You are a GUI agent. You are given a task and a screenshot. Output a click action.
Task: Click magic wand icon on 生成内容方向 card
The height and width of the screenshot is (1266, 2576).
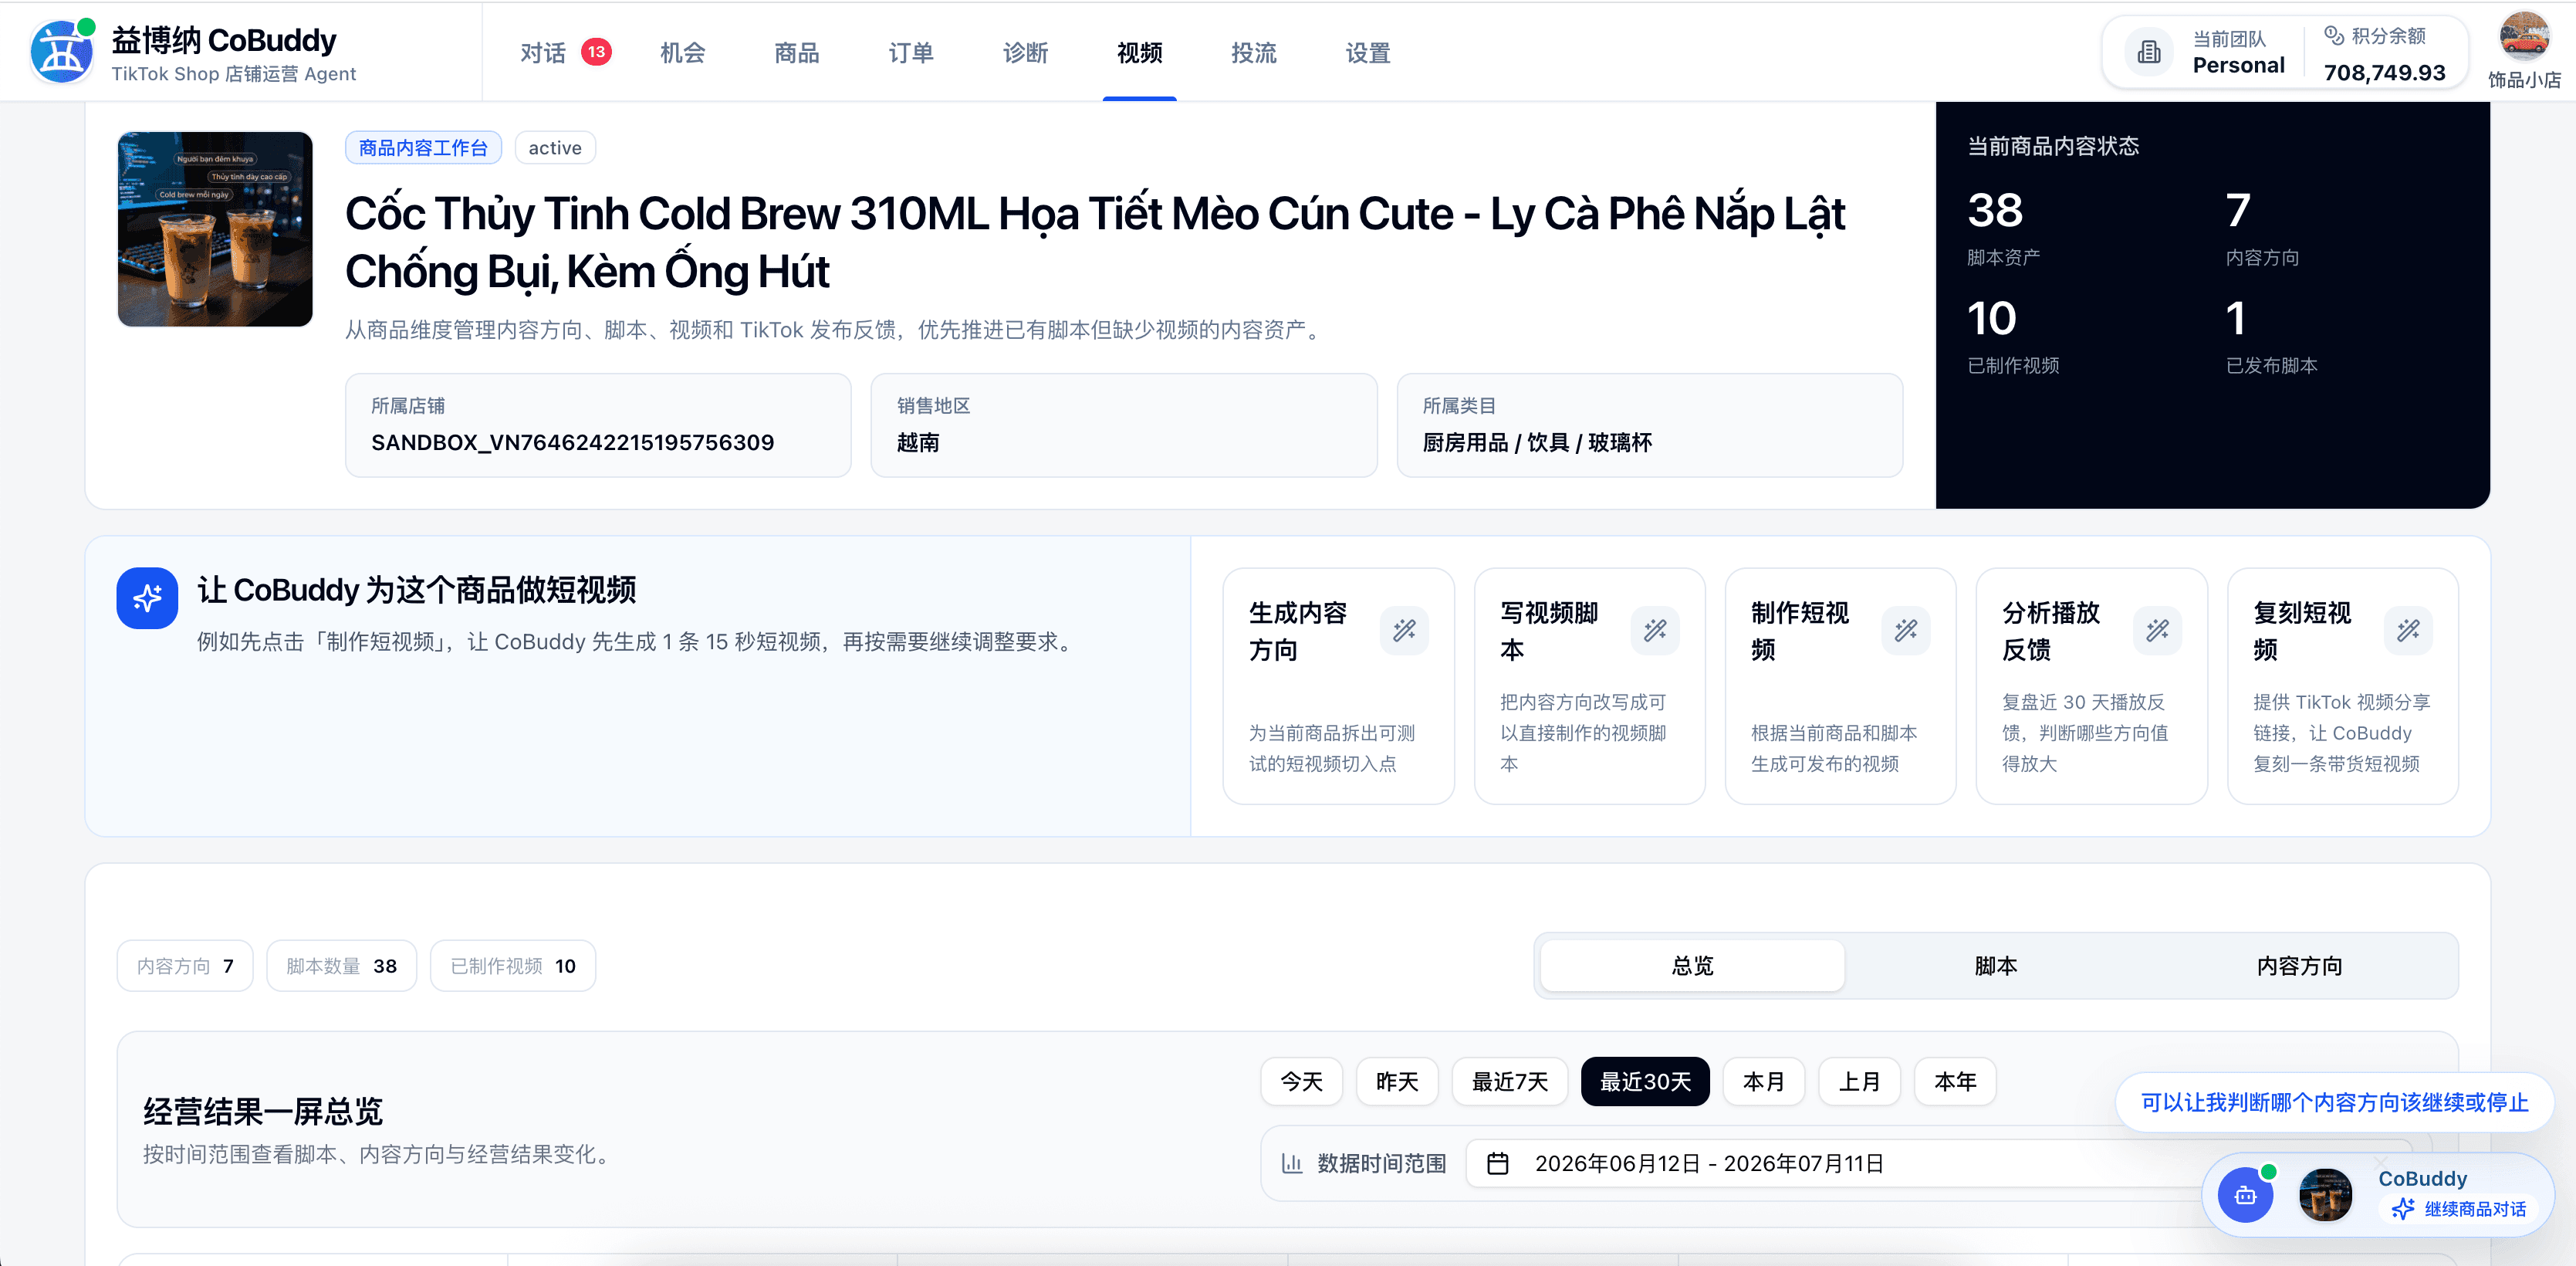[1404, 630]
